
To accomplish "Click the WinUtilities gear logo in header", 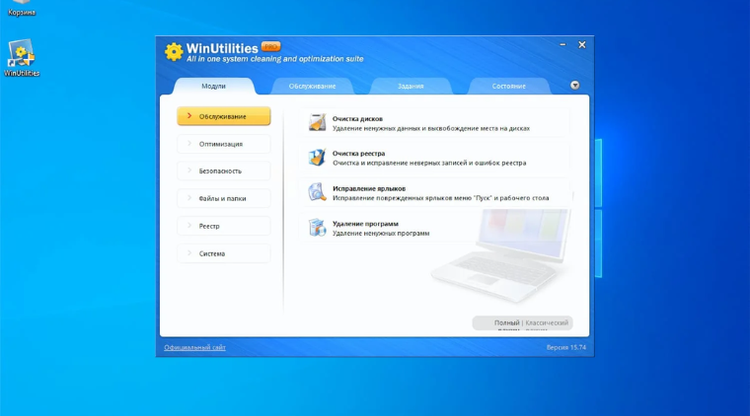I will (x=174, y=52).
